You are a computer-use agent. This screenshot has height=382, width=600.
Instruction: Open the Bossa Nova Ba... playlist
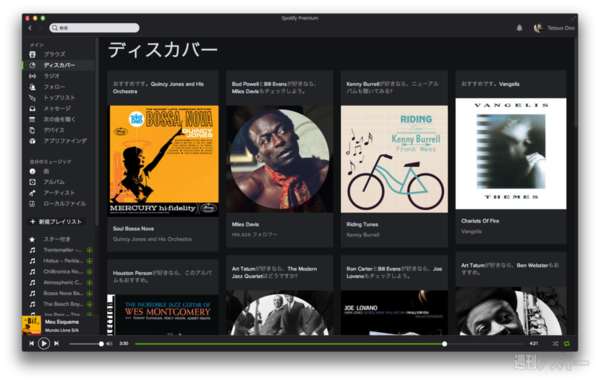tap(63, 293)
